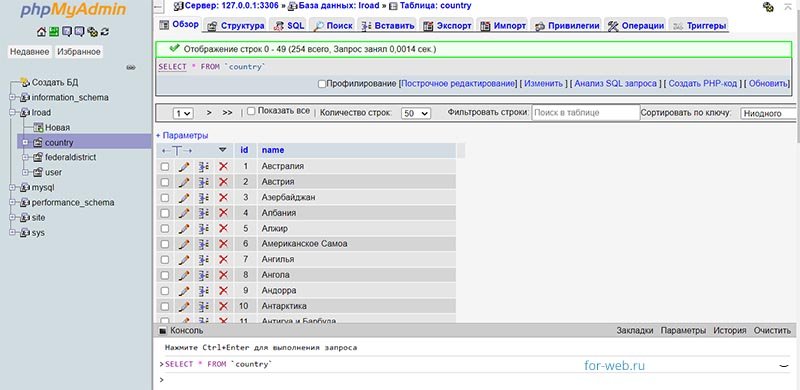Open page settings gear icon at top right
This screenshot has width=800, height=390.
point(768,7)
